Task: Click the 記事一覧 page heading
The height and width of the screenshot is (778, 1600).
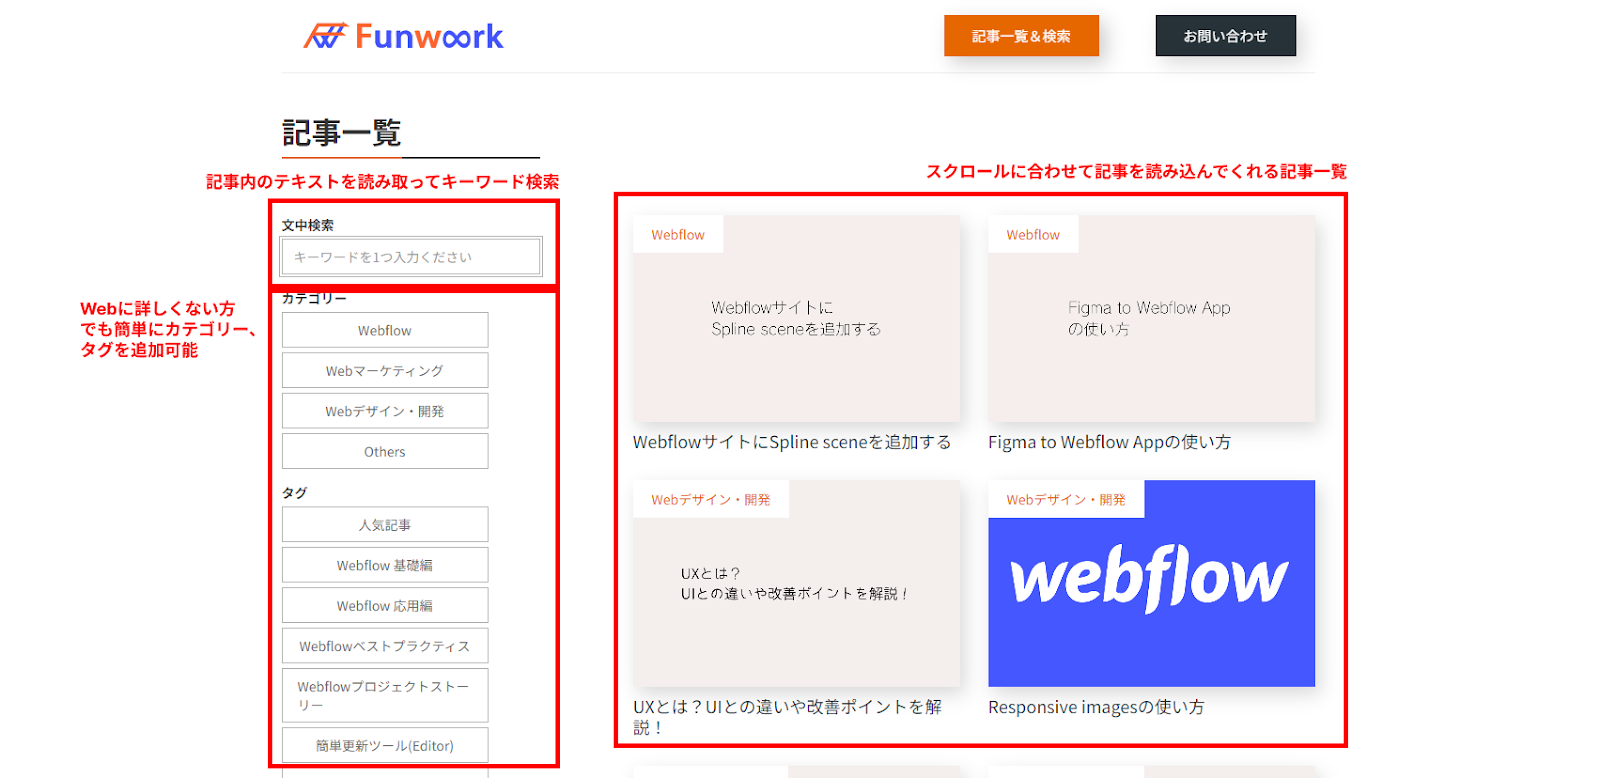Action: point(342,132)
